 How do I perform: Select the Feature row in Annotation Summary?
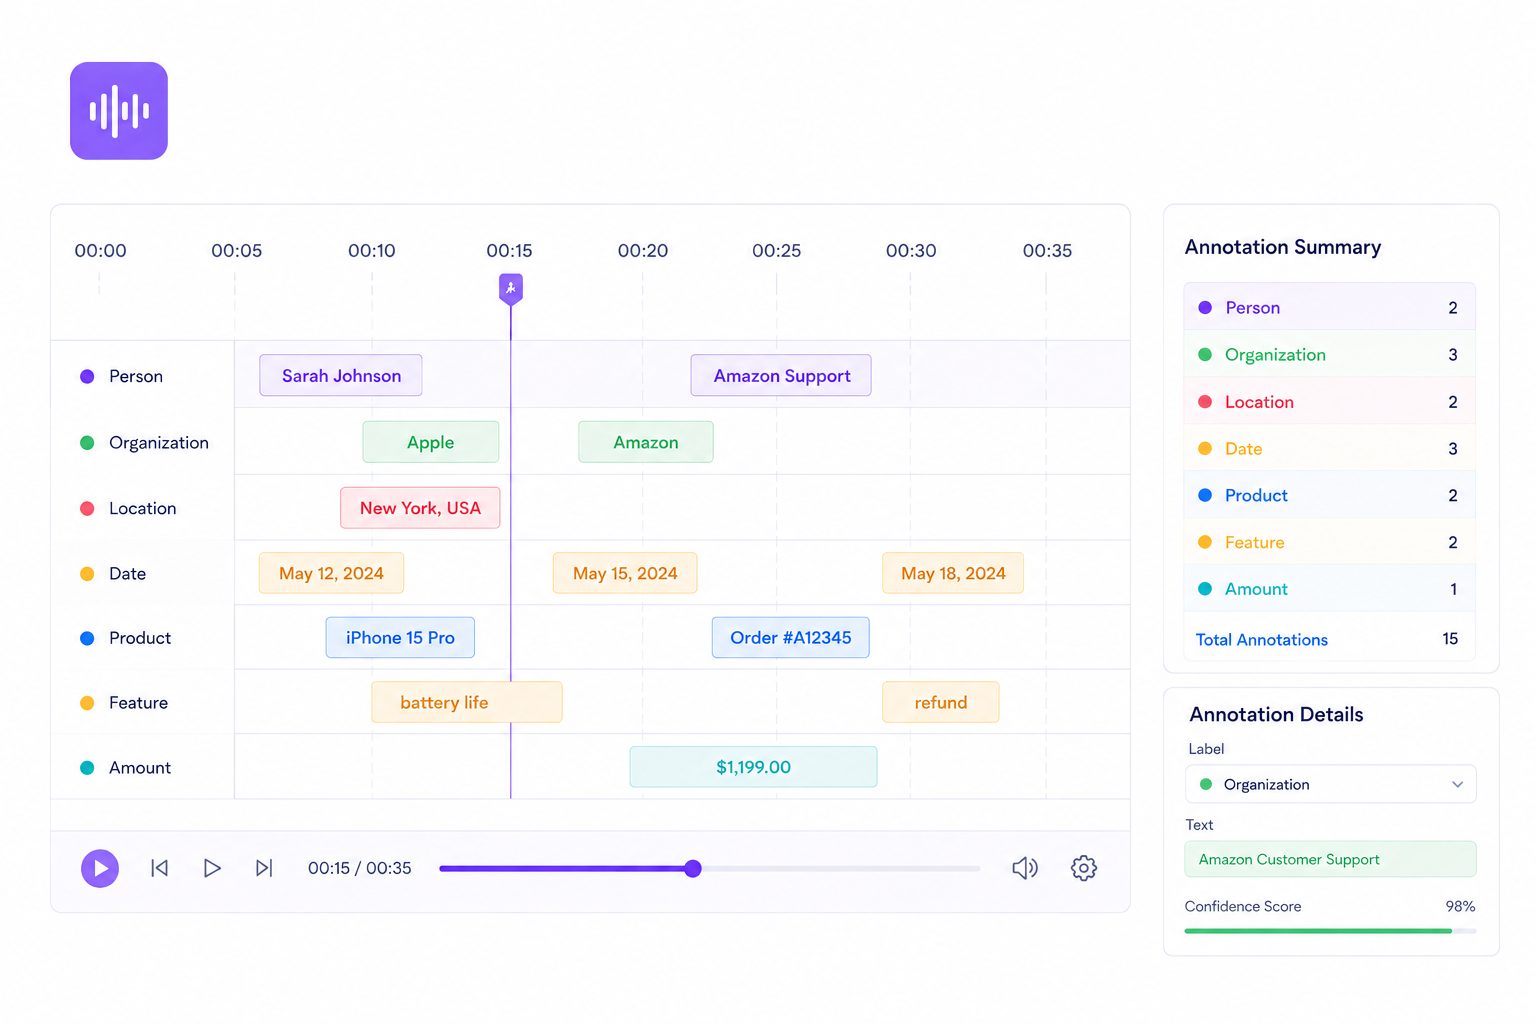pyautogui.click(x=1330, y=542)
